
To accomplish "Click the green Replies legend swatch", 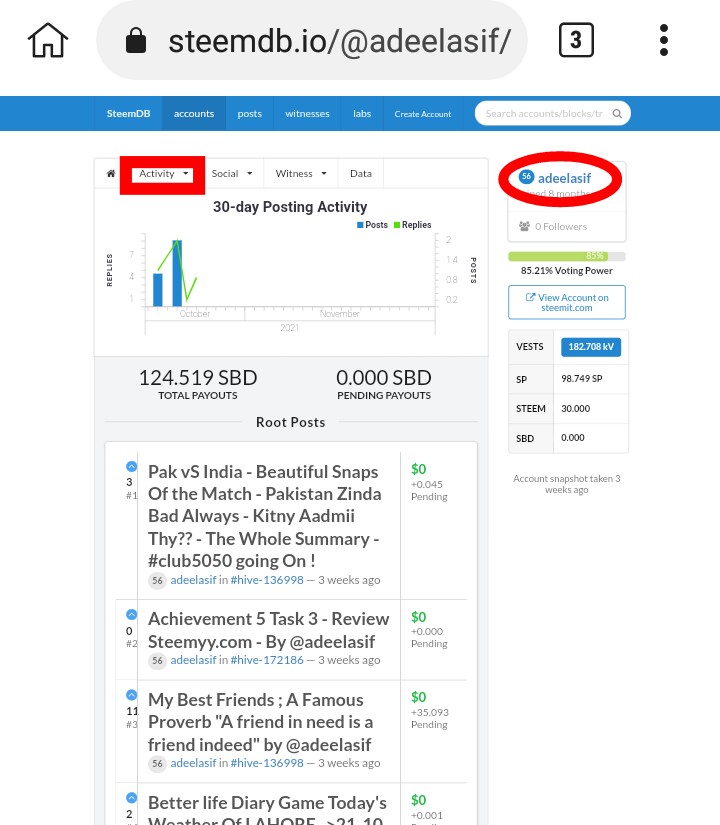I will 397,225.
